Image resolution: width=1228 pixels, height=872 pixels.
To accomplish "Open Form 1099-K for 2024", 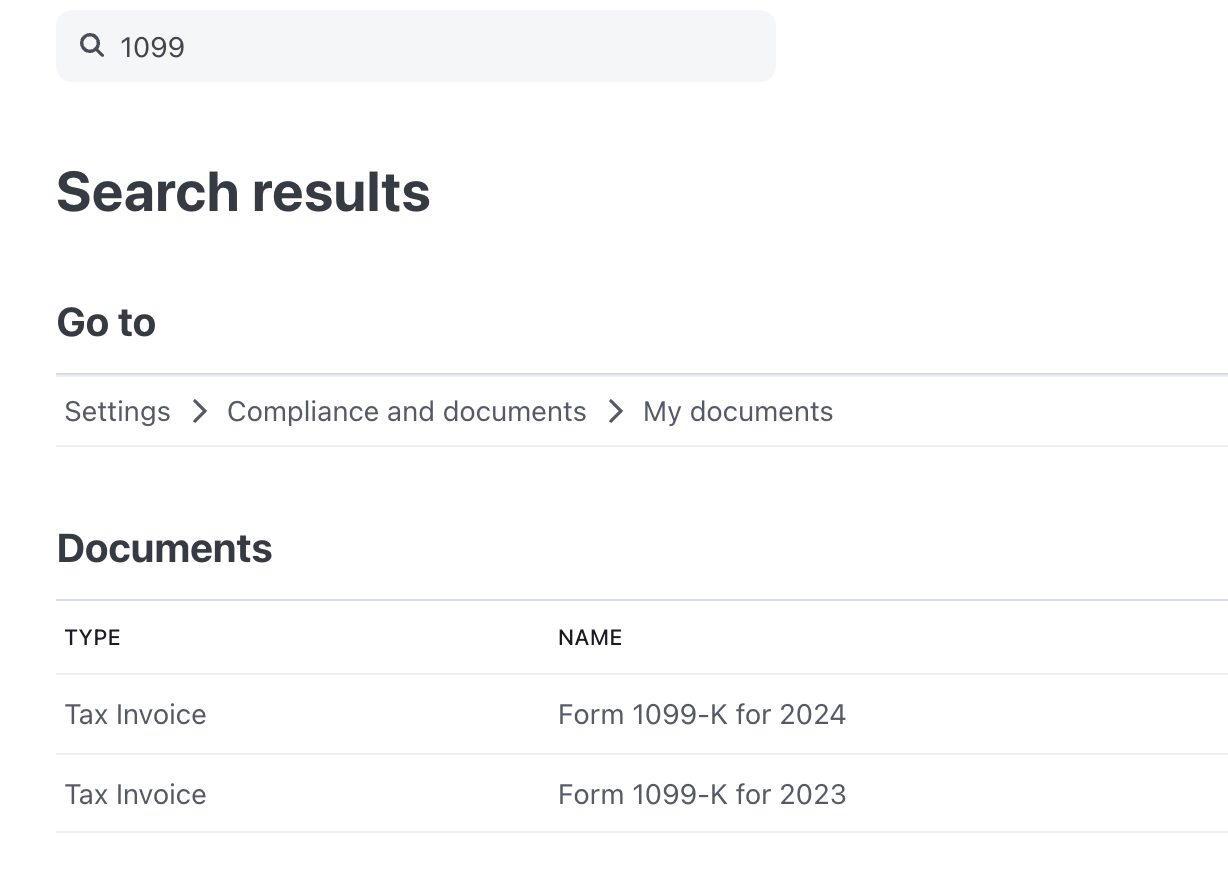I will coord(701,714).
